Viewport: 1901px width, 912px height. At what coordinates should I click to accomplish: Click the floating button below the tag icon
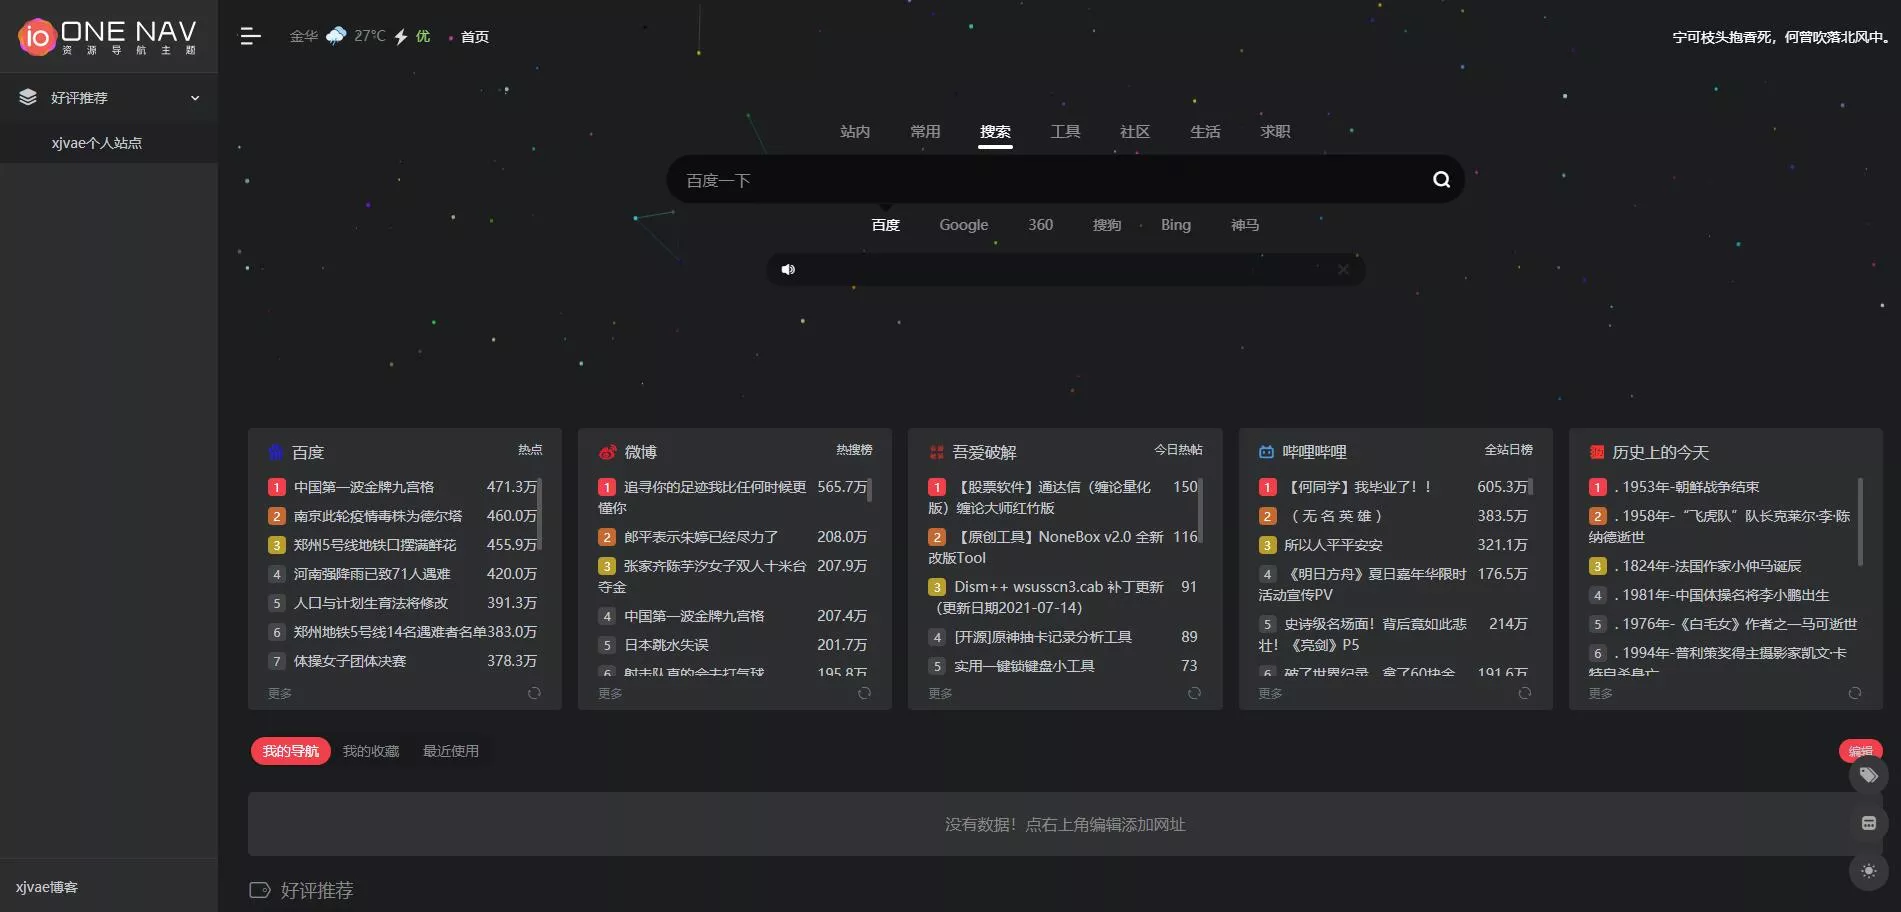click(1868, 823)
